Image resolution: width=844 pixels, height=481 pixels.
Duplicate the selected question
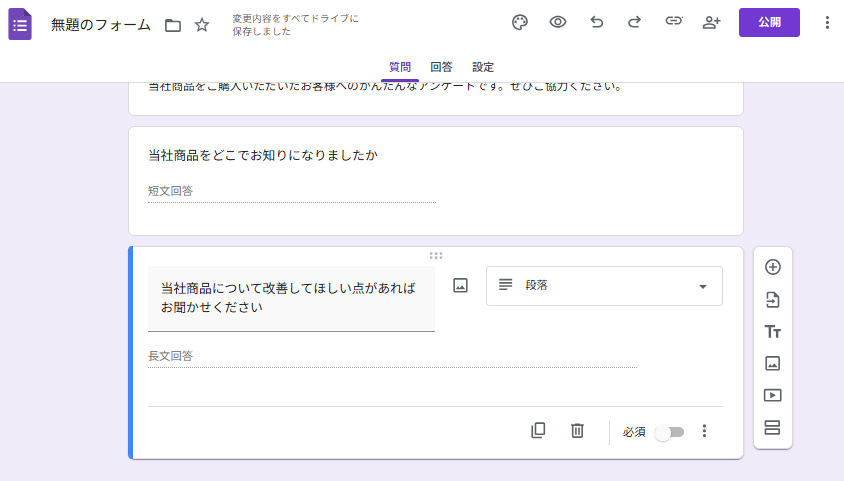pyautogui.click(x=538, y=431)
